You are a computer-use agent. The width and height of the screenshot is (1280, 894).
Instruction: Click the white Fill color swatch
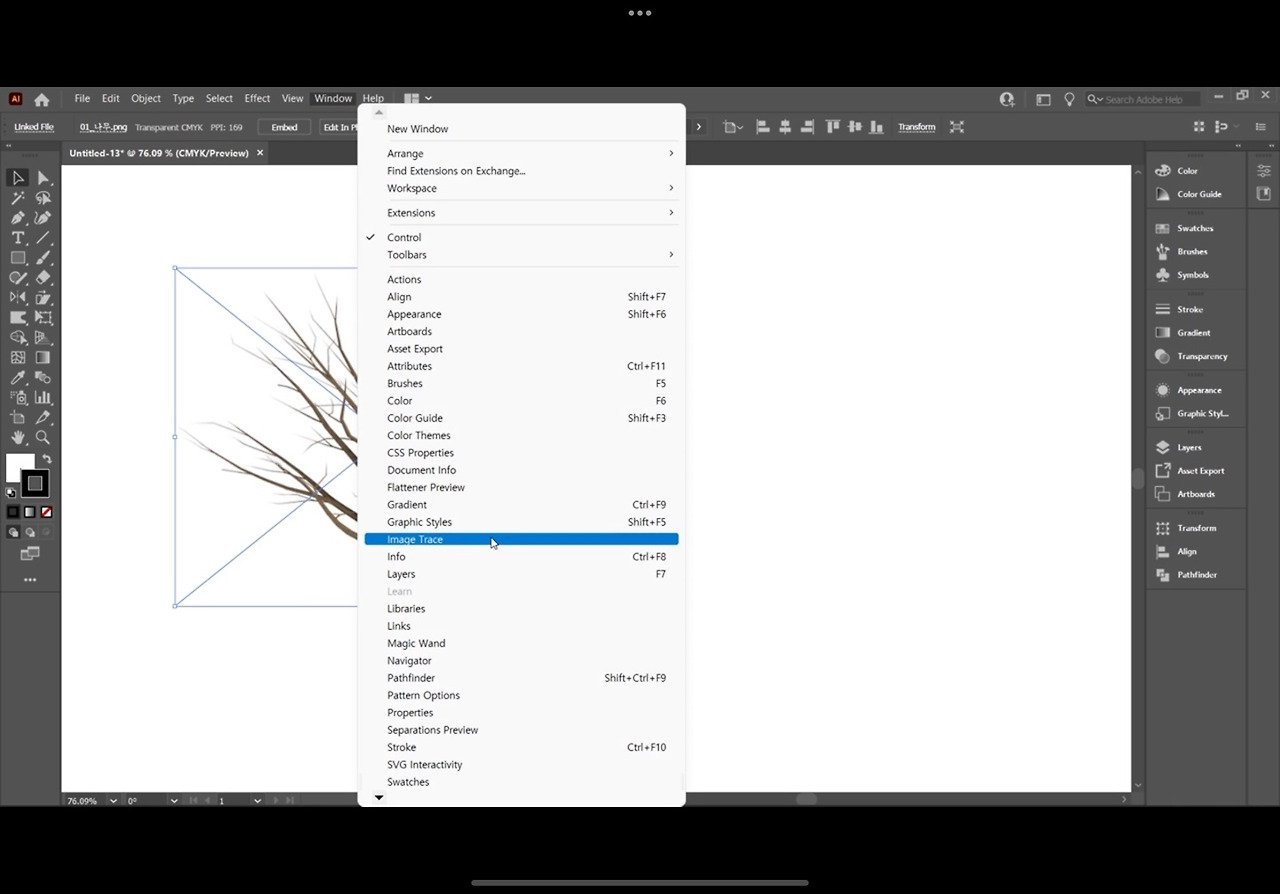(x=18, y=467)
